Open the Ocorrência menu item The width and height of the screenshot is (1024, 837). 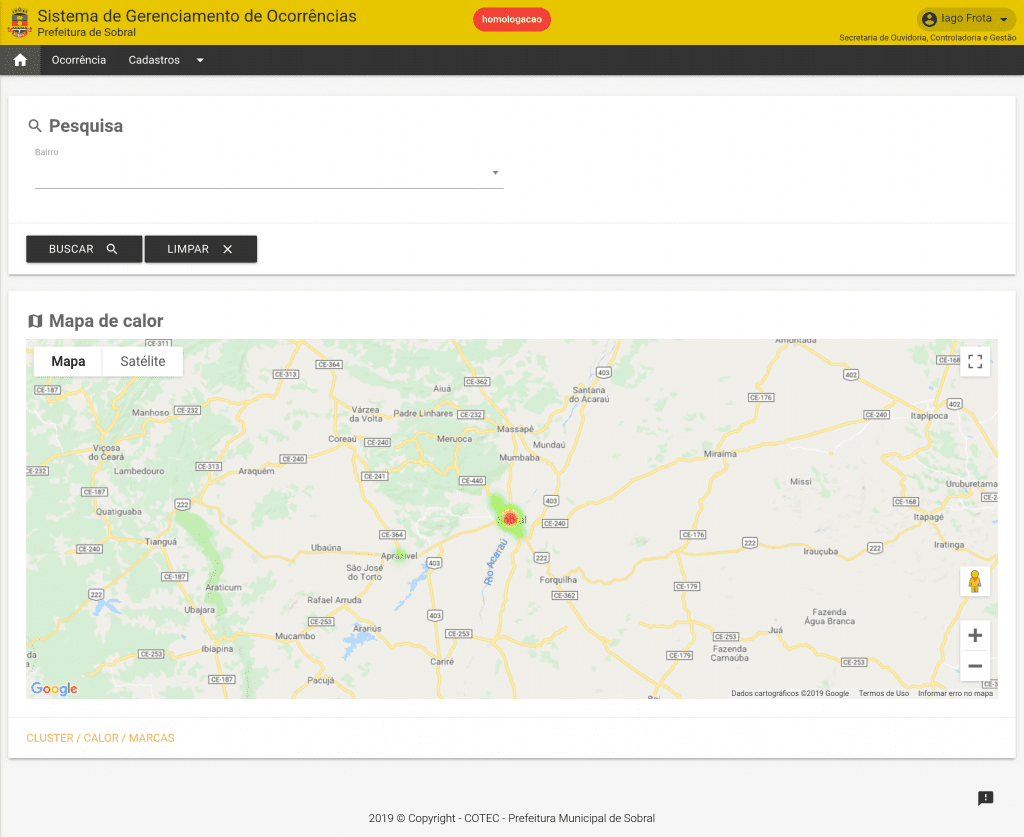coord(79,60)
